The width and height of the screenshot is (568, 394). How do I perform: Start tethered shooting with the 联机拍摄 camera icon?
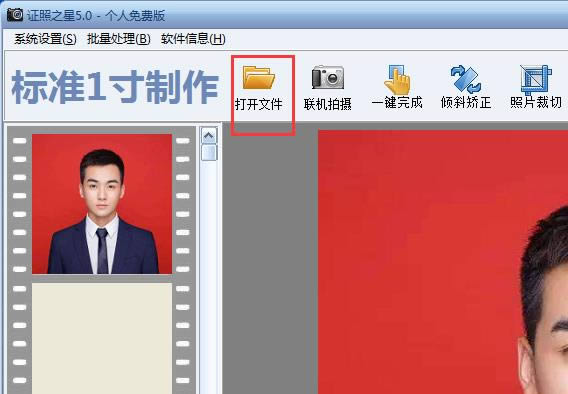click(327, 77)
